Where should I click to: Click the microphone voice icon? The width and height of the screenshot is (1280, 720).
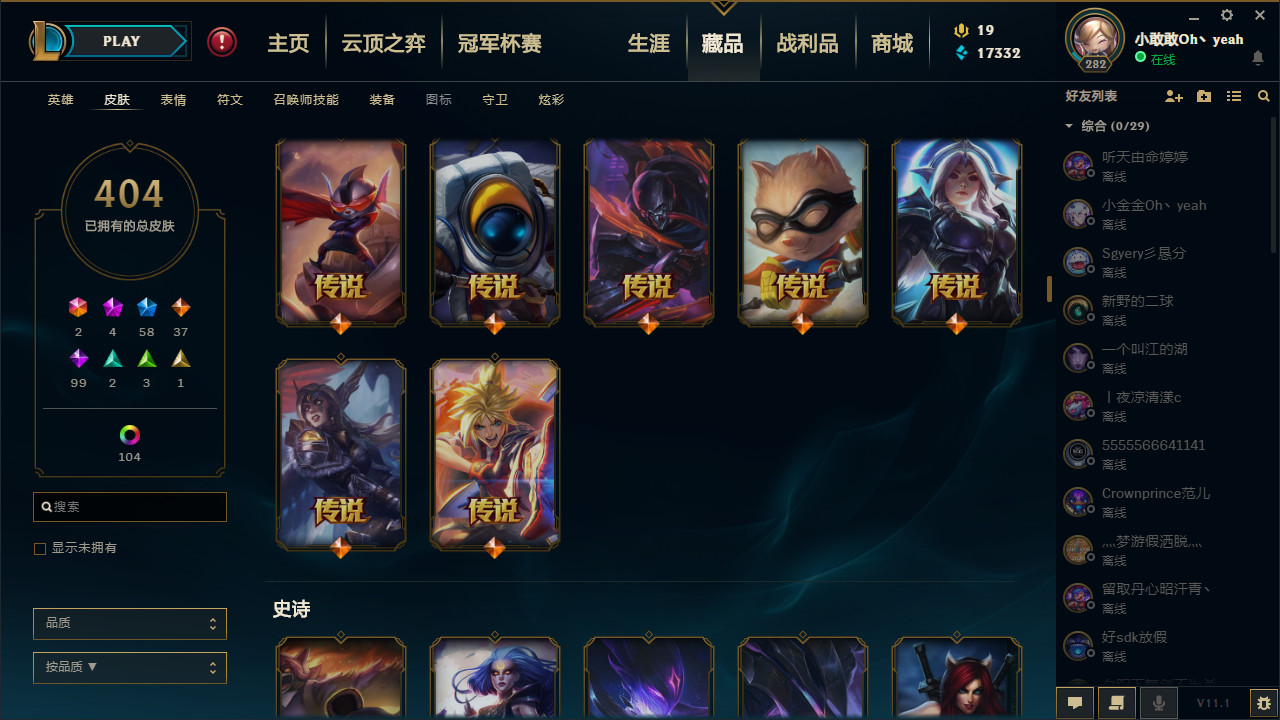(1159, 703)
